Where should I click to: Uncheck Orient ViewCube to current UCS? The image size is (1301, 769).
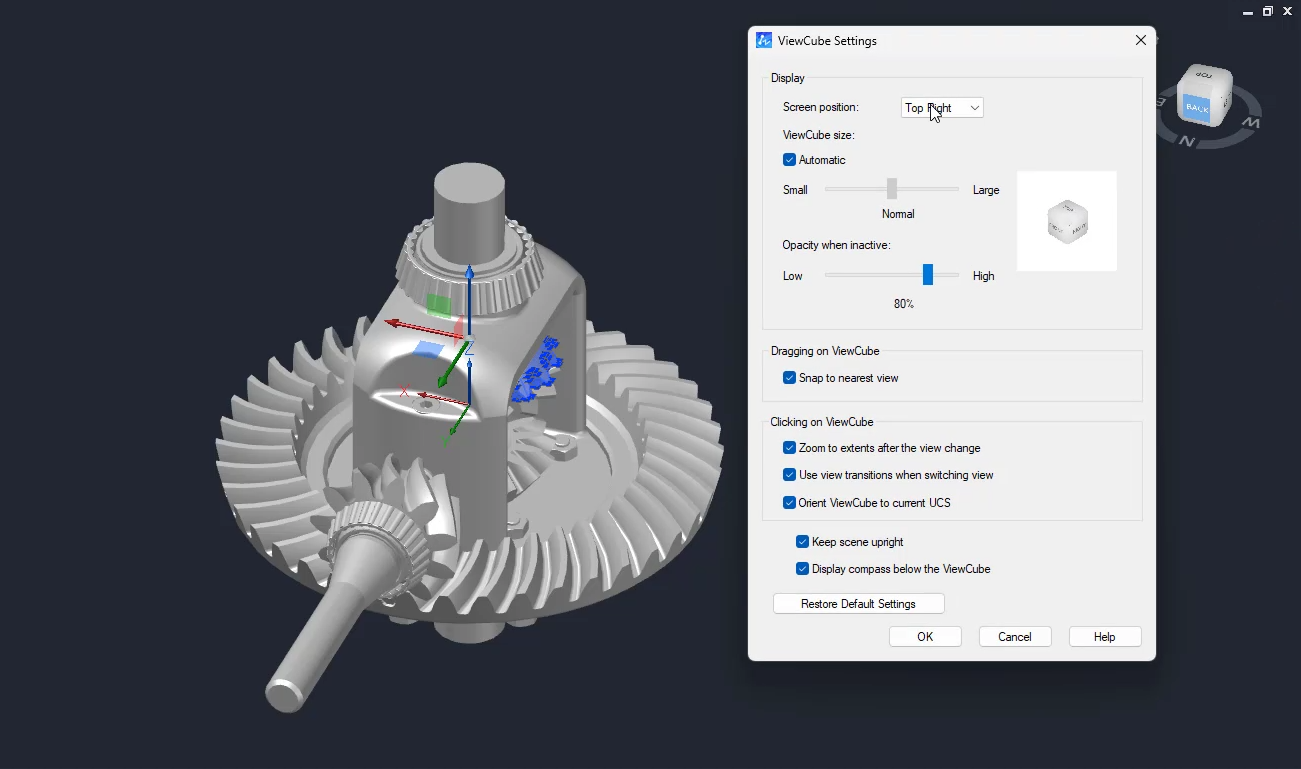click(790, 503)
